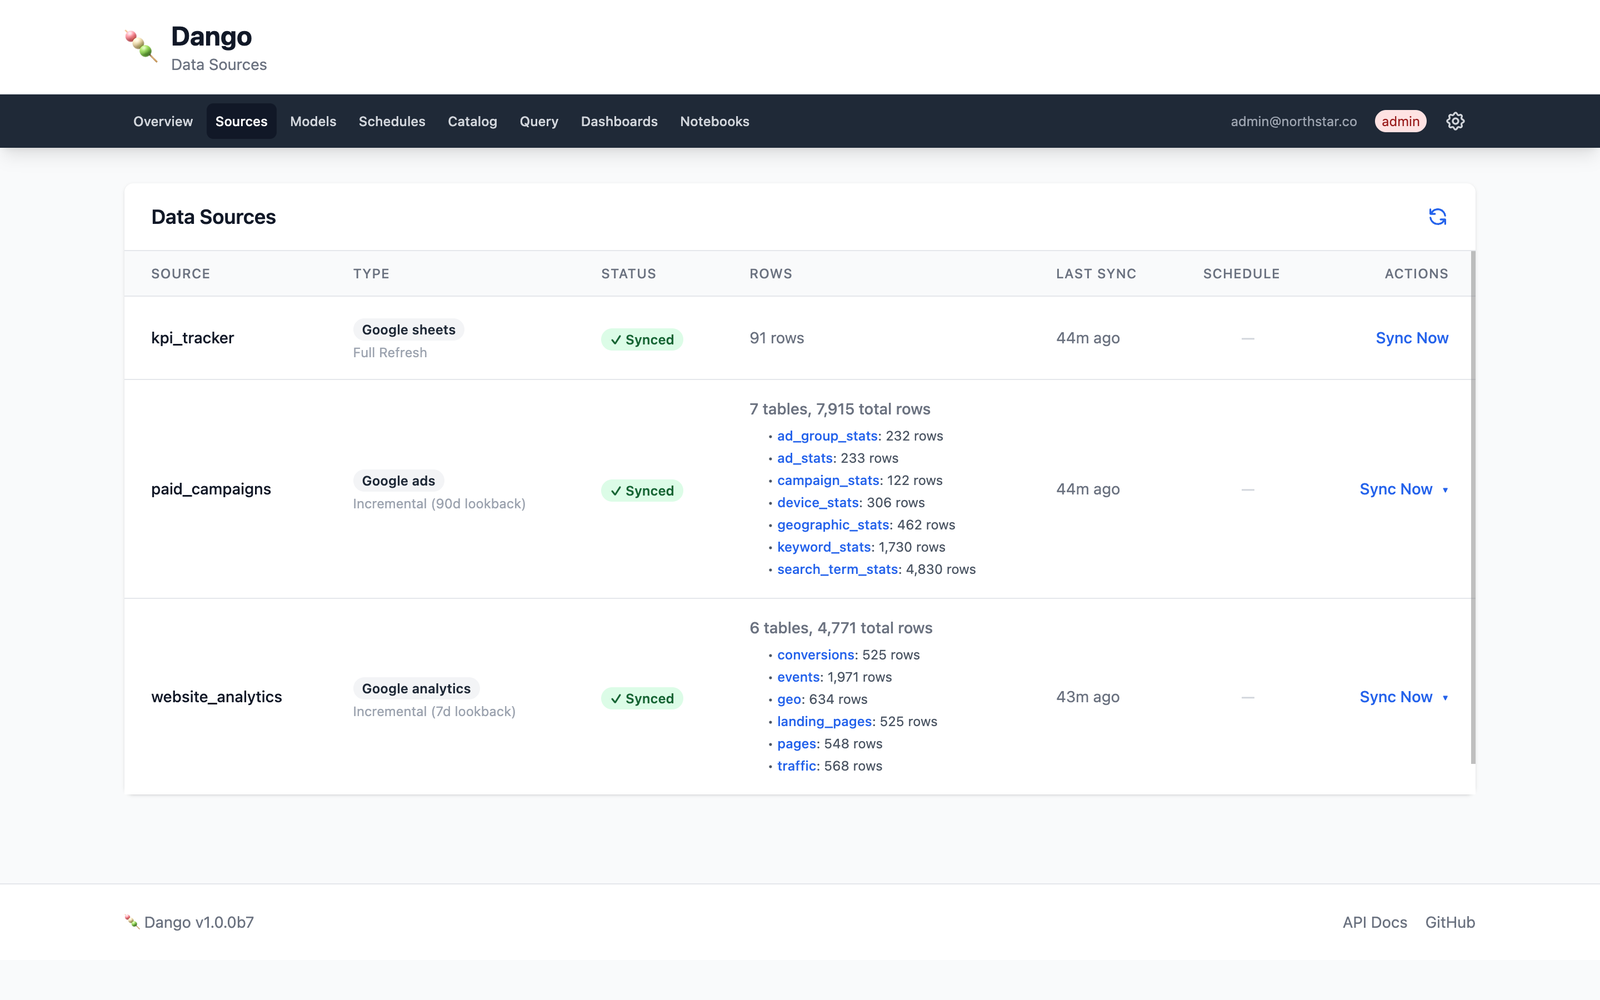Click the Synced status for kpi_tracker

tap(642, 340)
